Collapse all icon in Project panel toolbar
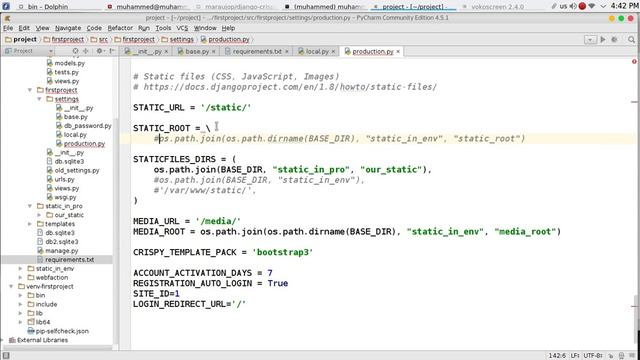The width and height of the screenshot is (640, 360). (85, 51)
